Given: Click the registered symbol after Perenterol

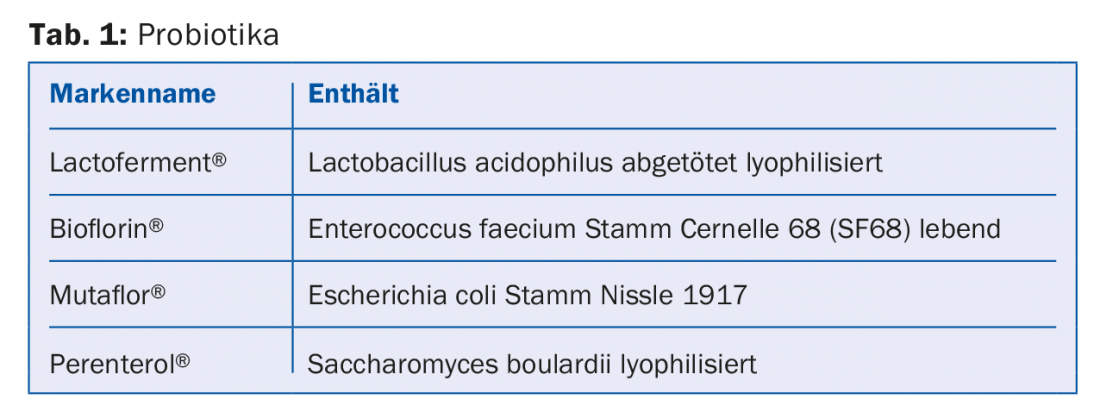Looking at the screenshot, I should [183, 360].
